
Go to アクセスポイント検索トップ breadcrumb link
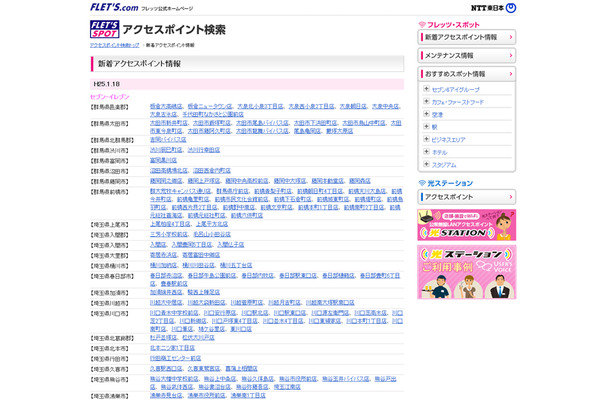pos(115,45)
